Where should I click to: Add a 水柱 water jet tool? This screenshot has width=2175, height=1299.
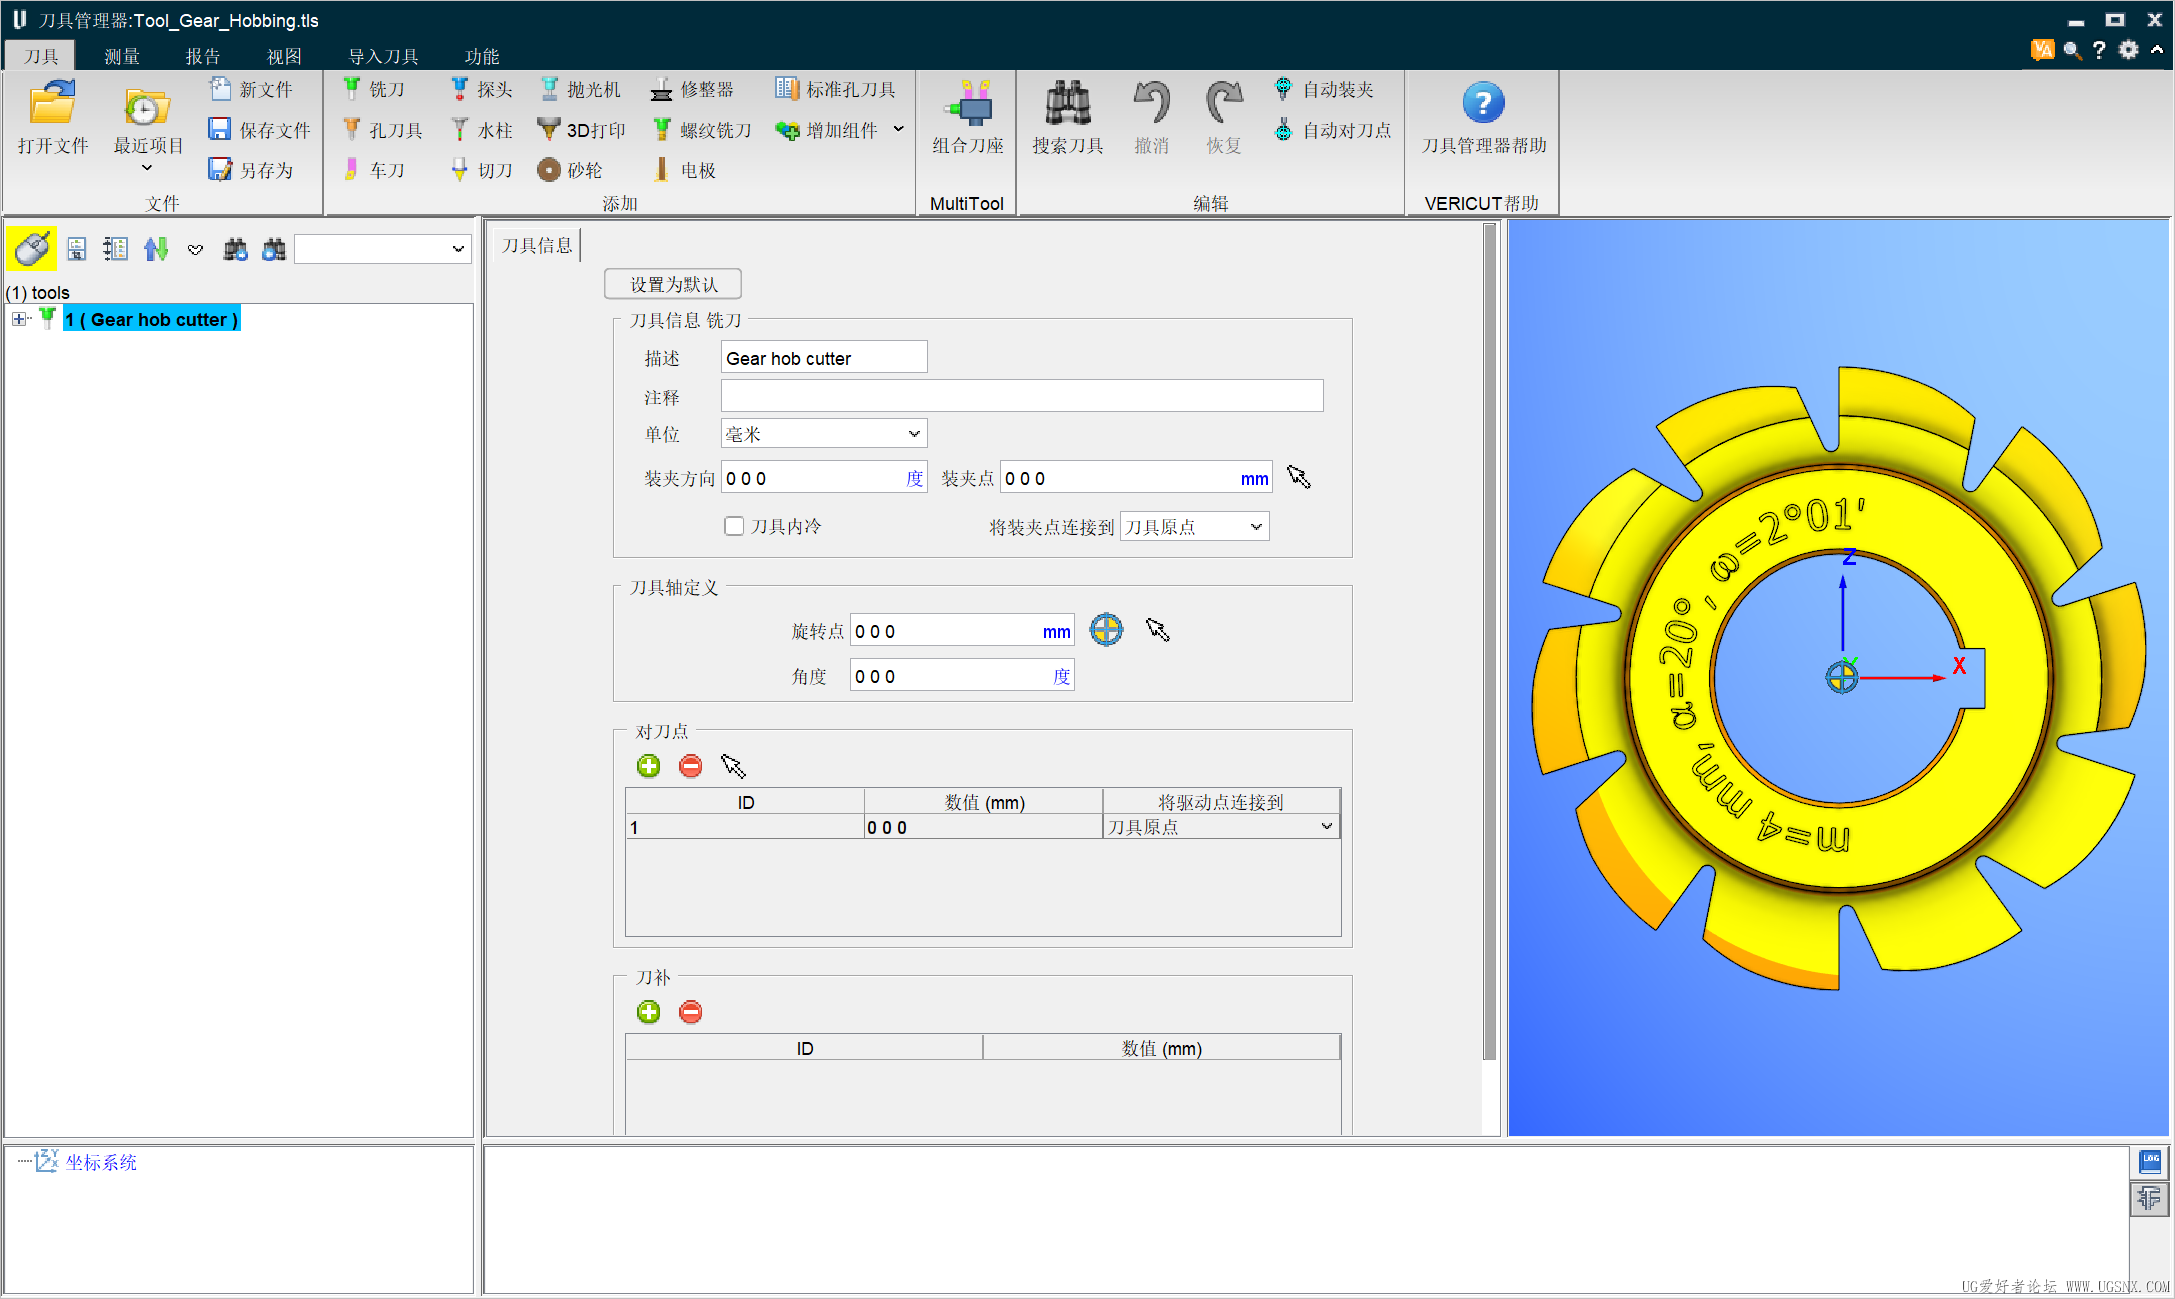[481, 130]
